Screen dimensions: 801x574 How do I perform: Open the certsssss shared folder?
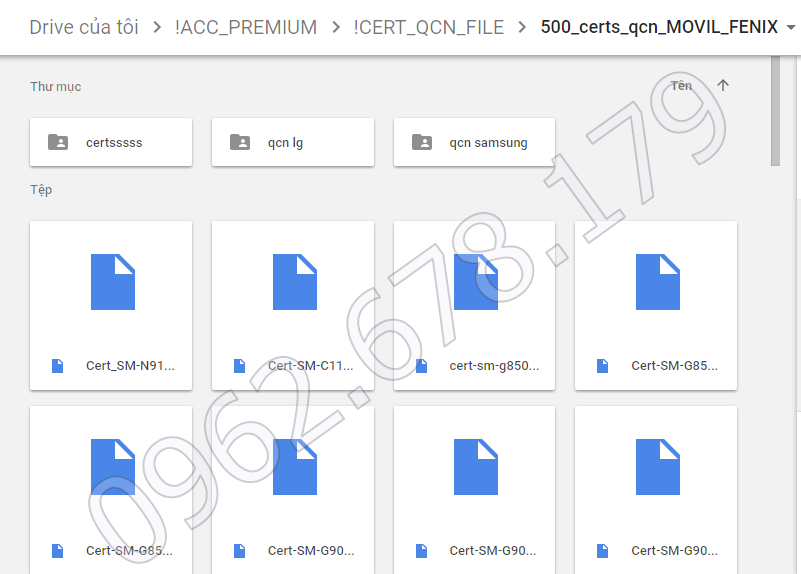coord(111,142)
